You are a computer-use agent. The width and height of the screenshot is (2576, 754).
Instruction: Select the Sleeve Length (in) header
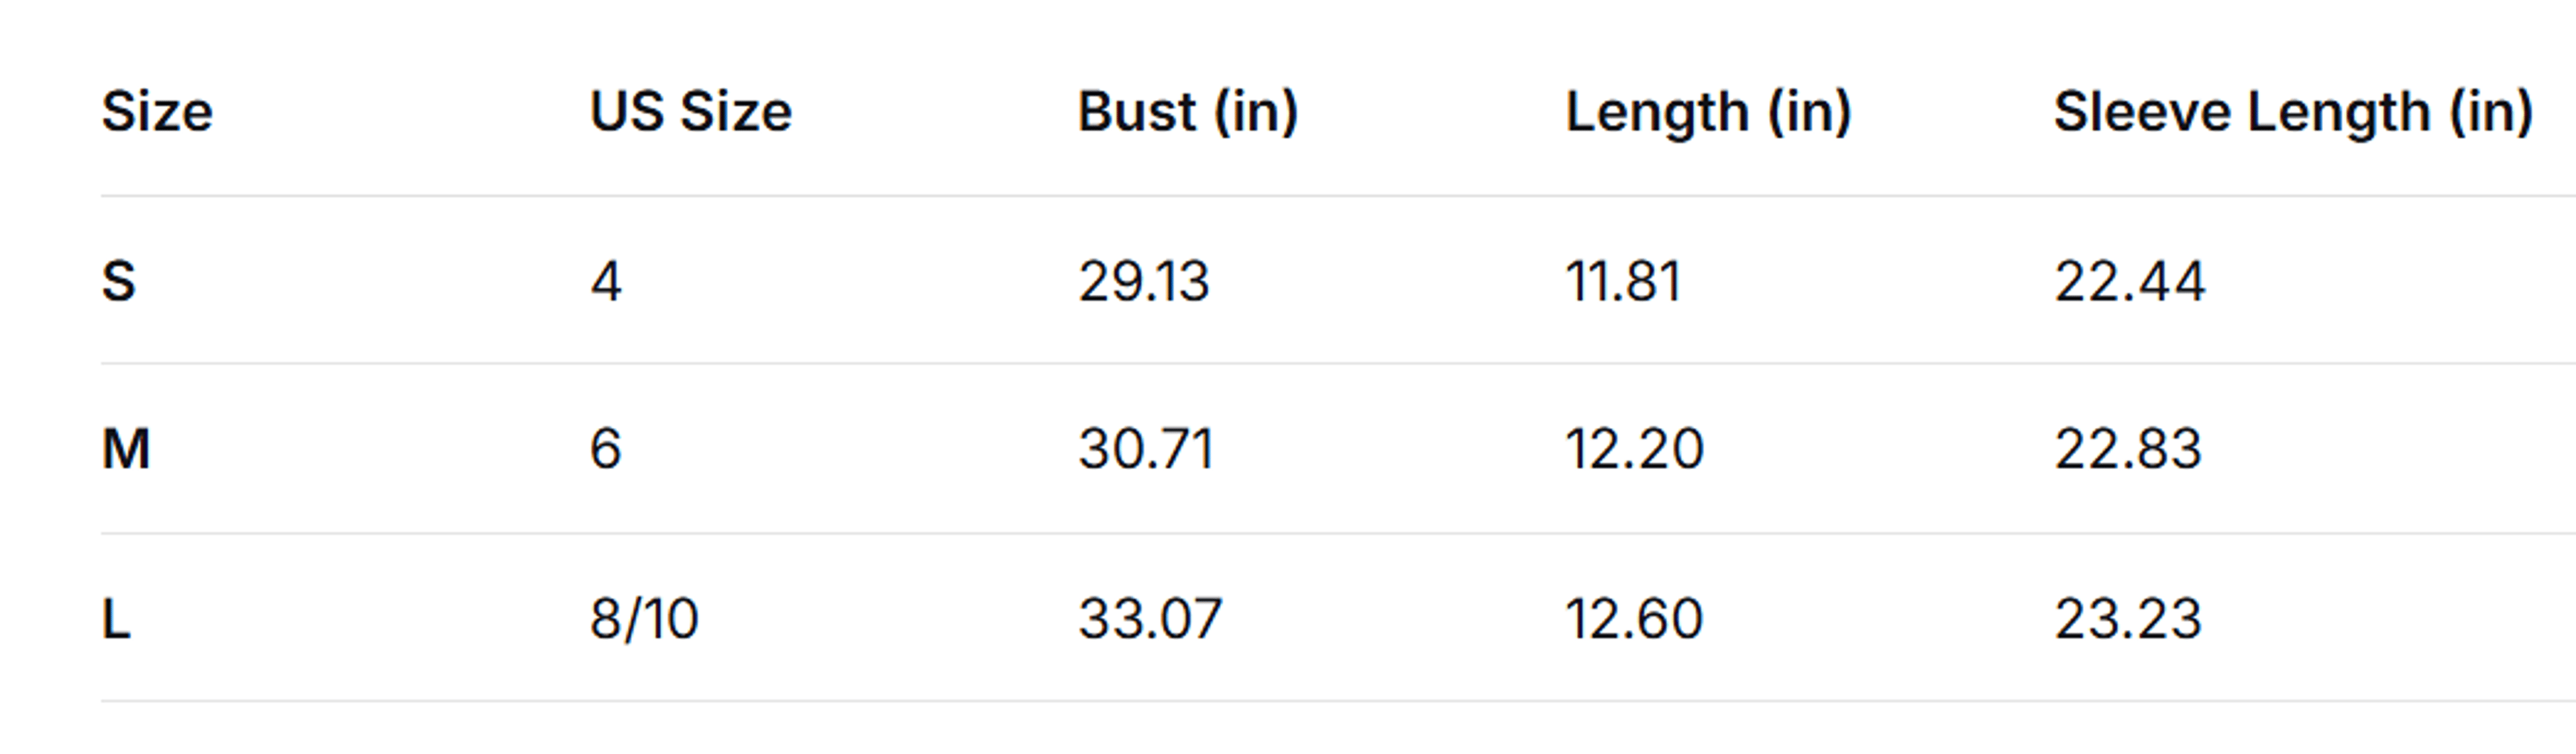(2293, 113)
